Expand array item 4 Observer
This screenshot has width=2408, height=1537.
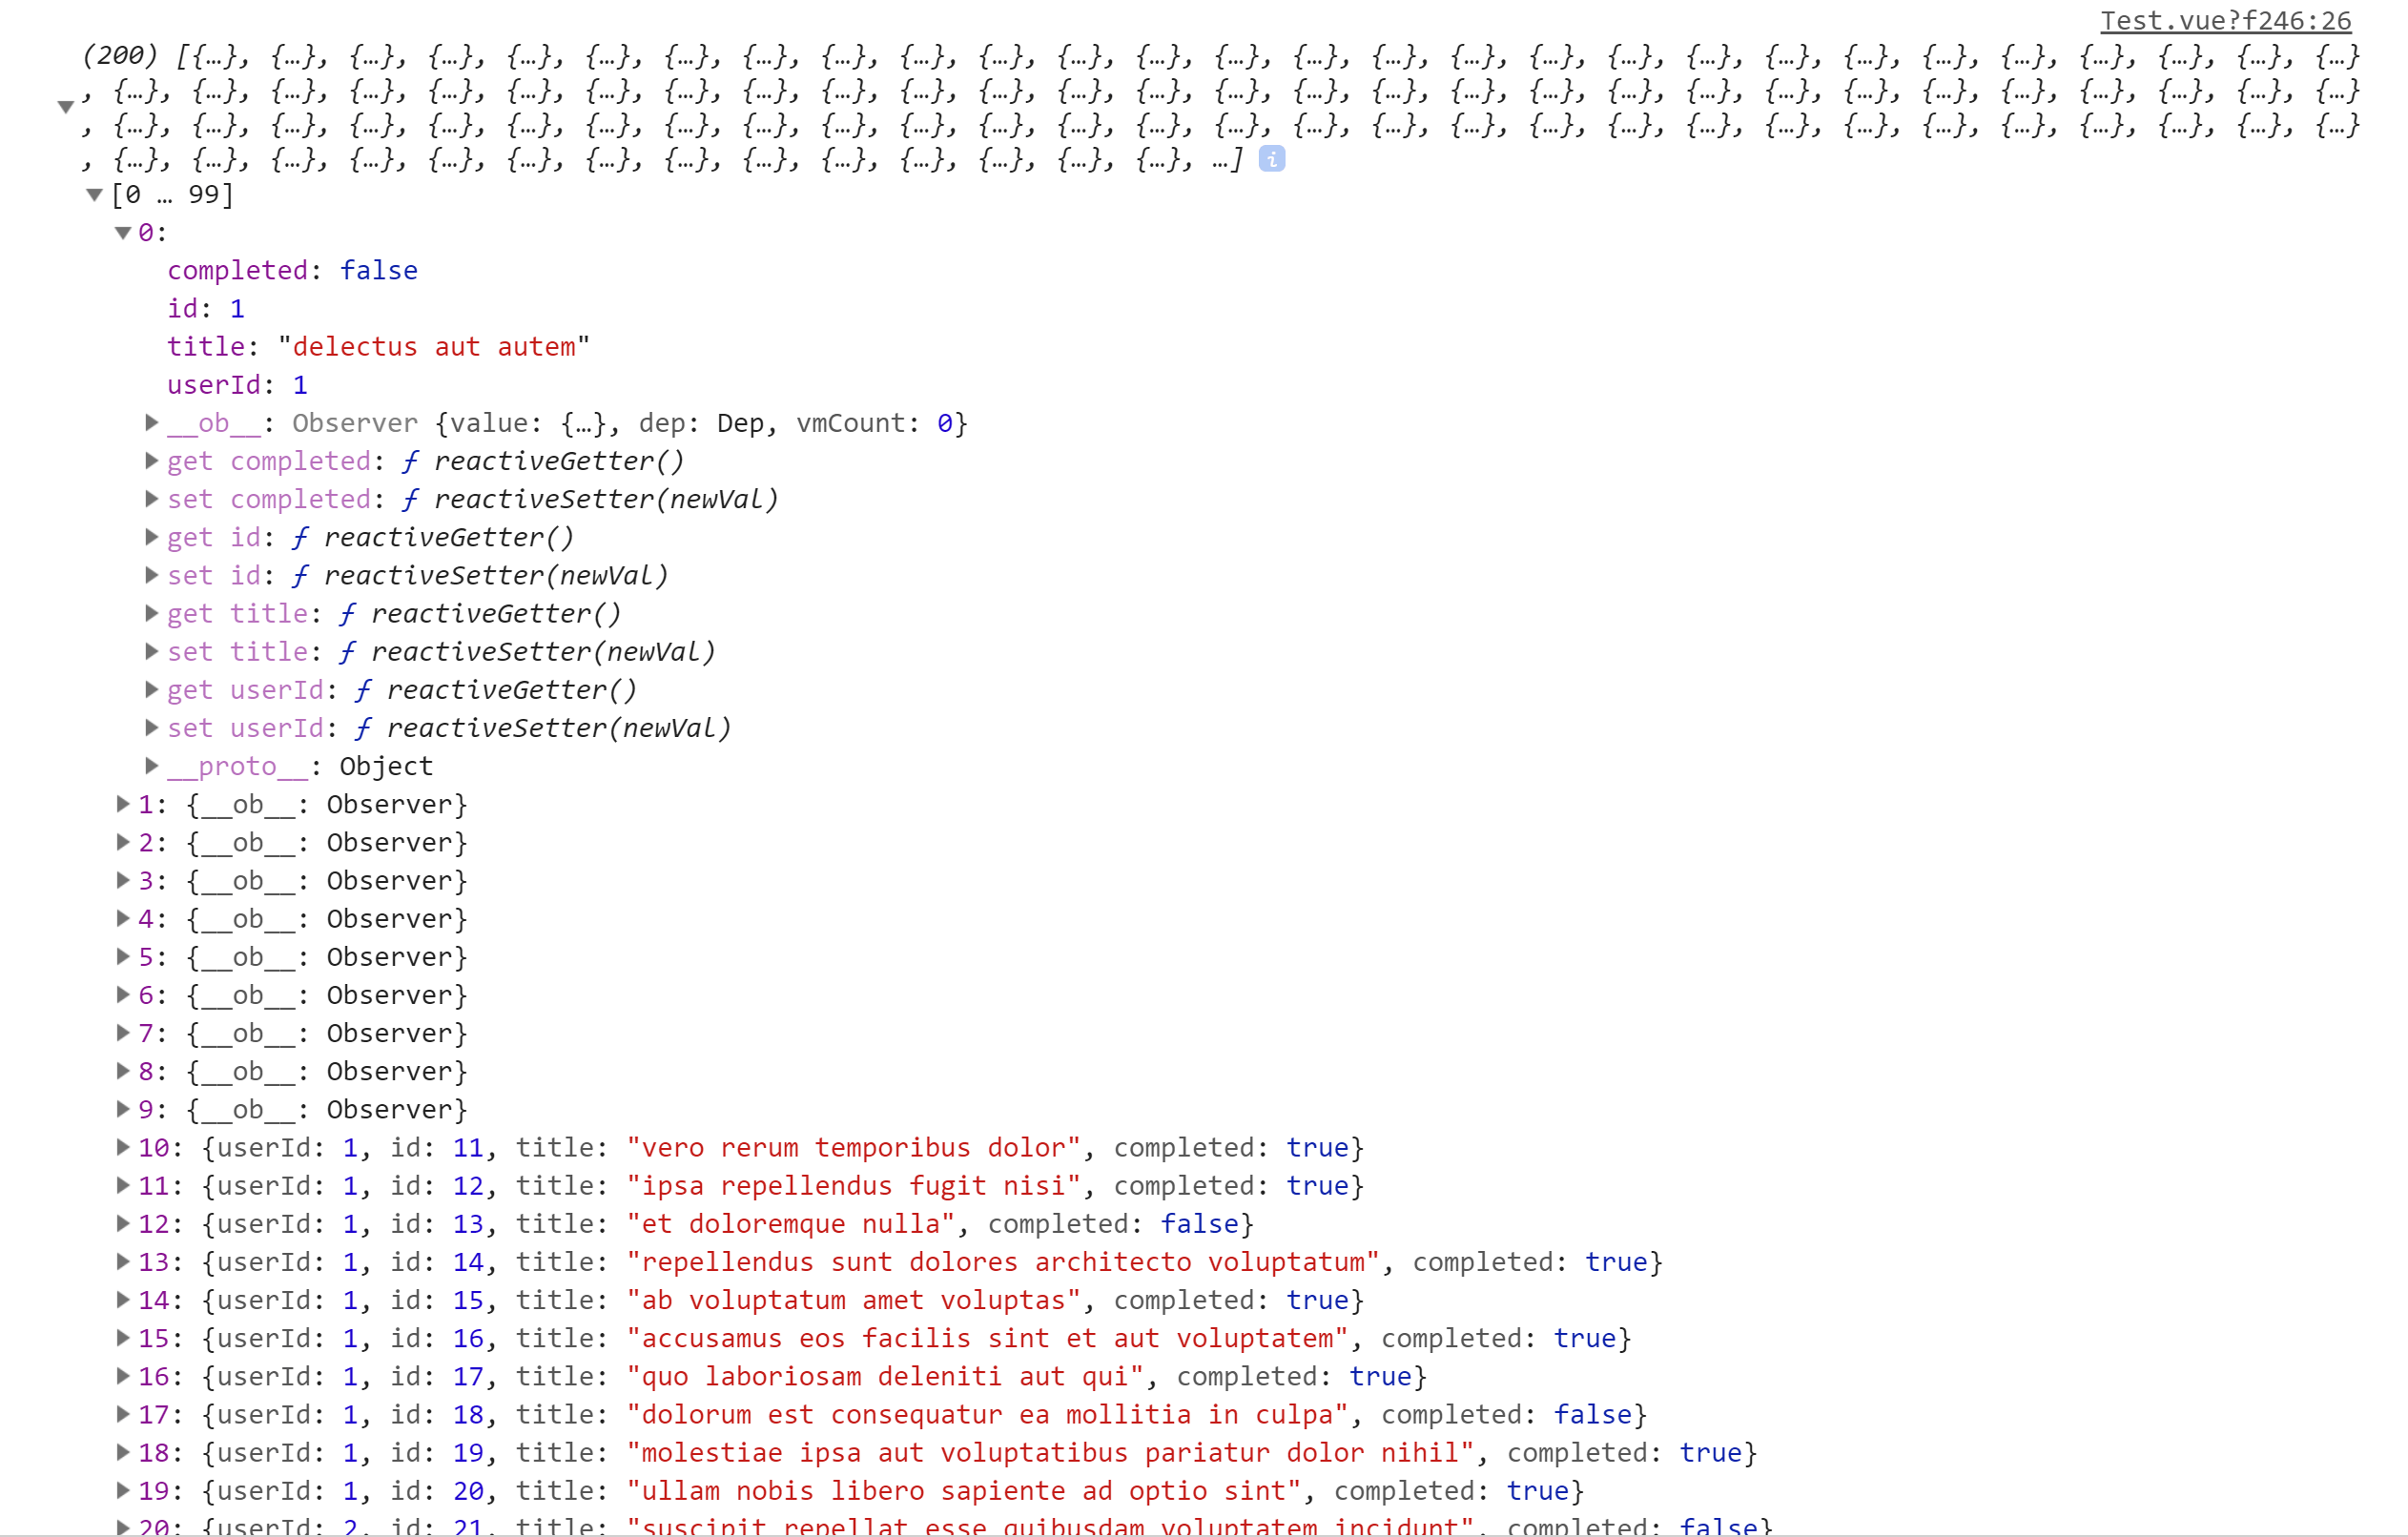coord(123,917)
